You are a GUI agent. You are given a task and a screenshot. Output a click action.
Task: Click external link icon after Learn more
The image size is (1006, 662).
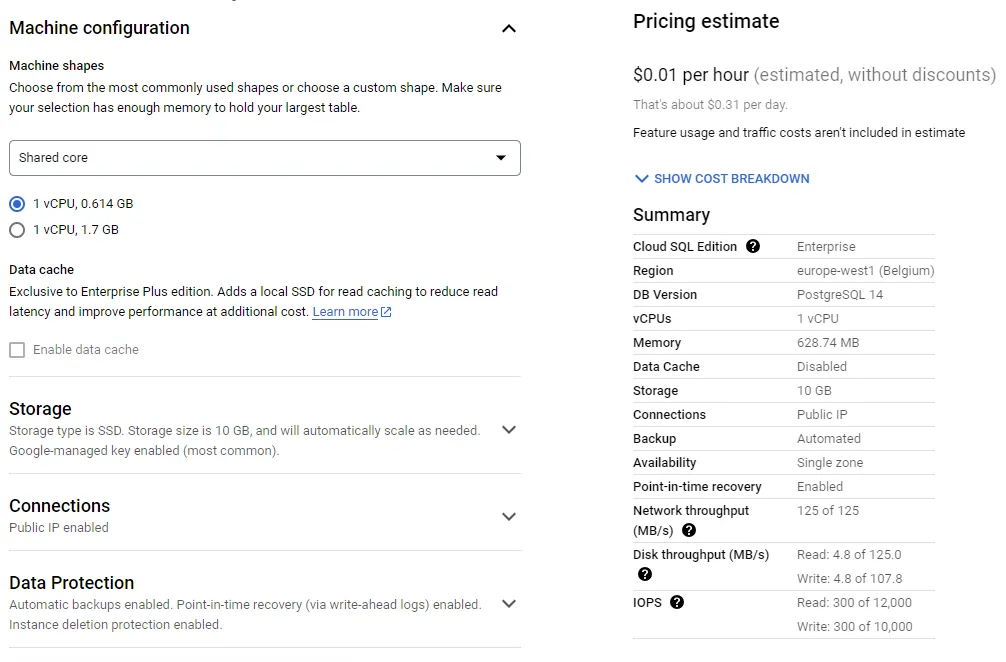click(x=387, y=313)
